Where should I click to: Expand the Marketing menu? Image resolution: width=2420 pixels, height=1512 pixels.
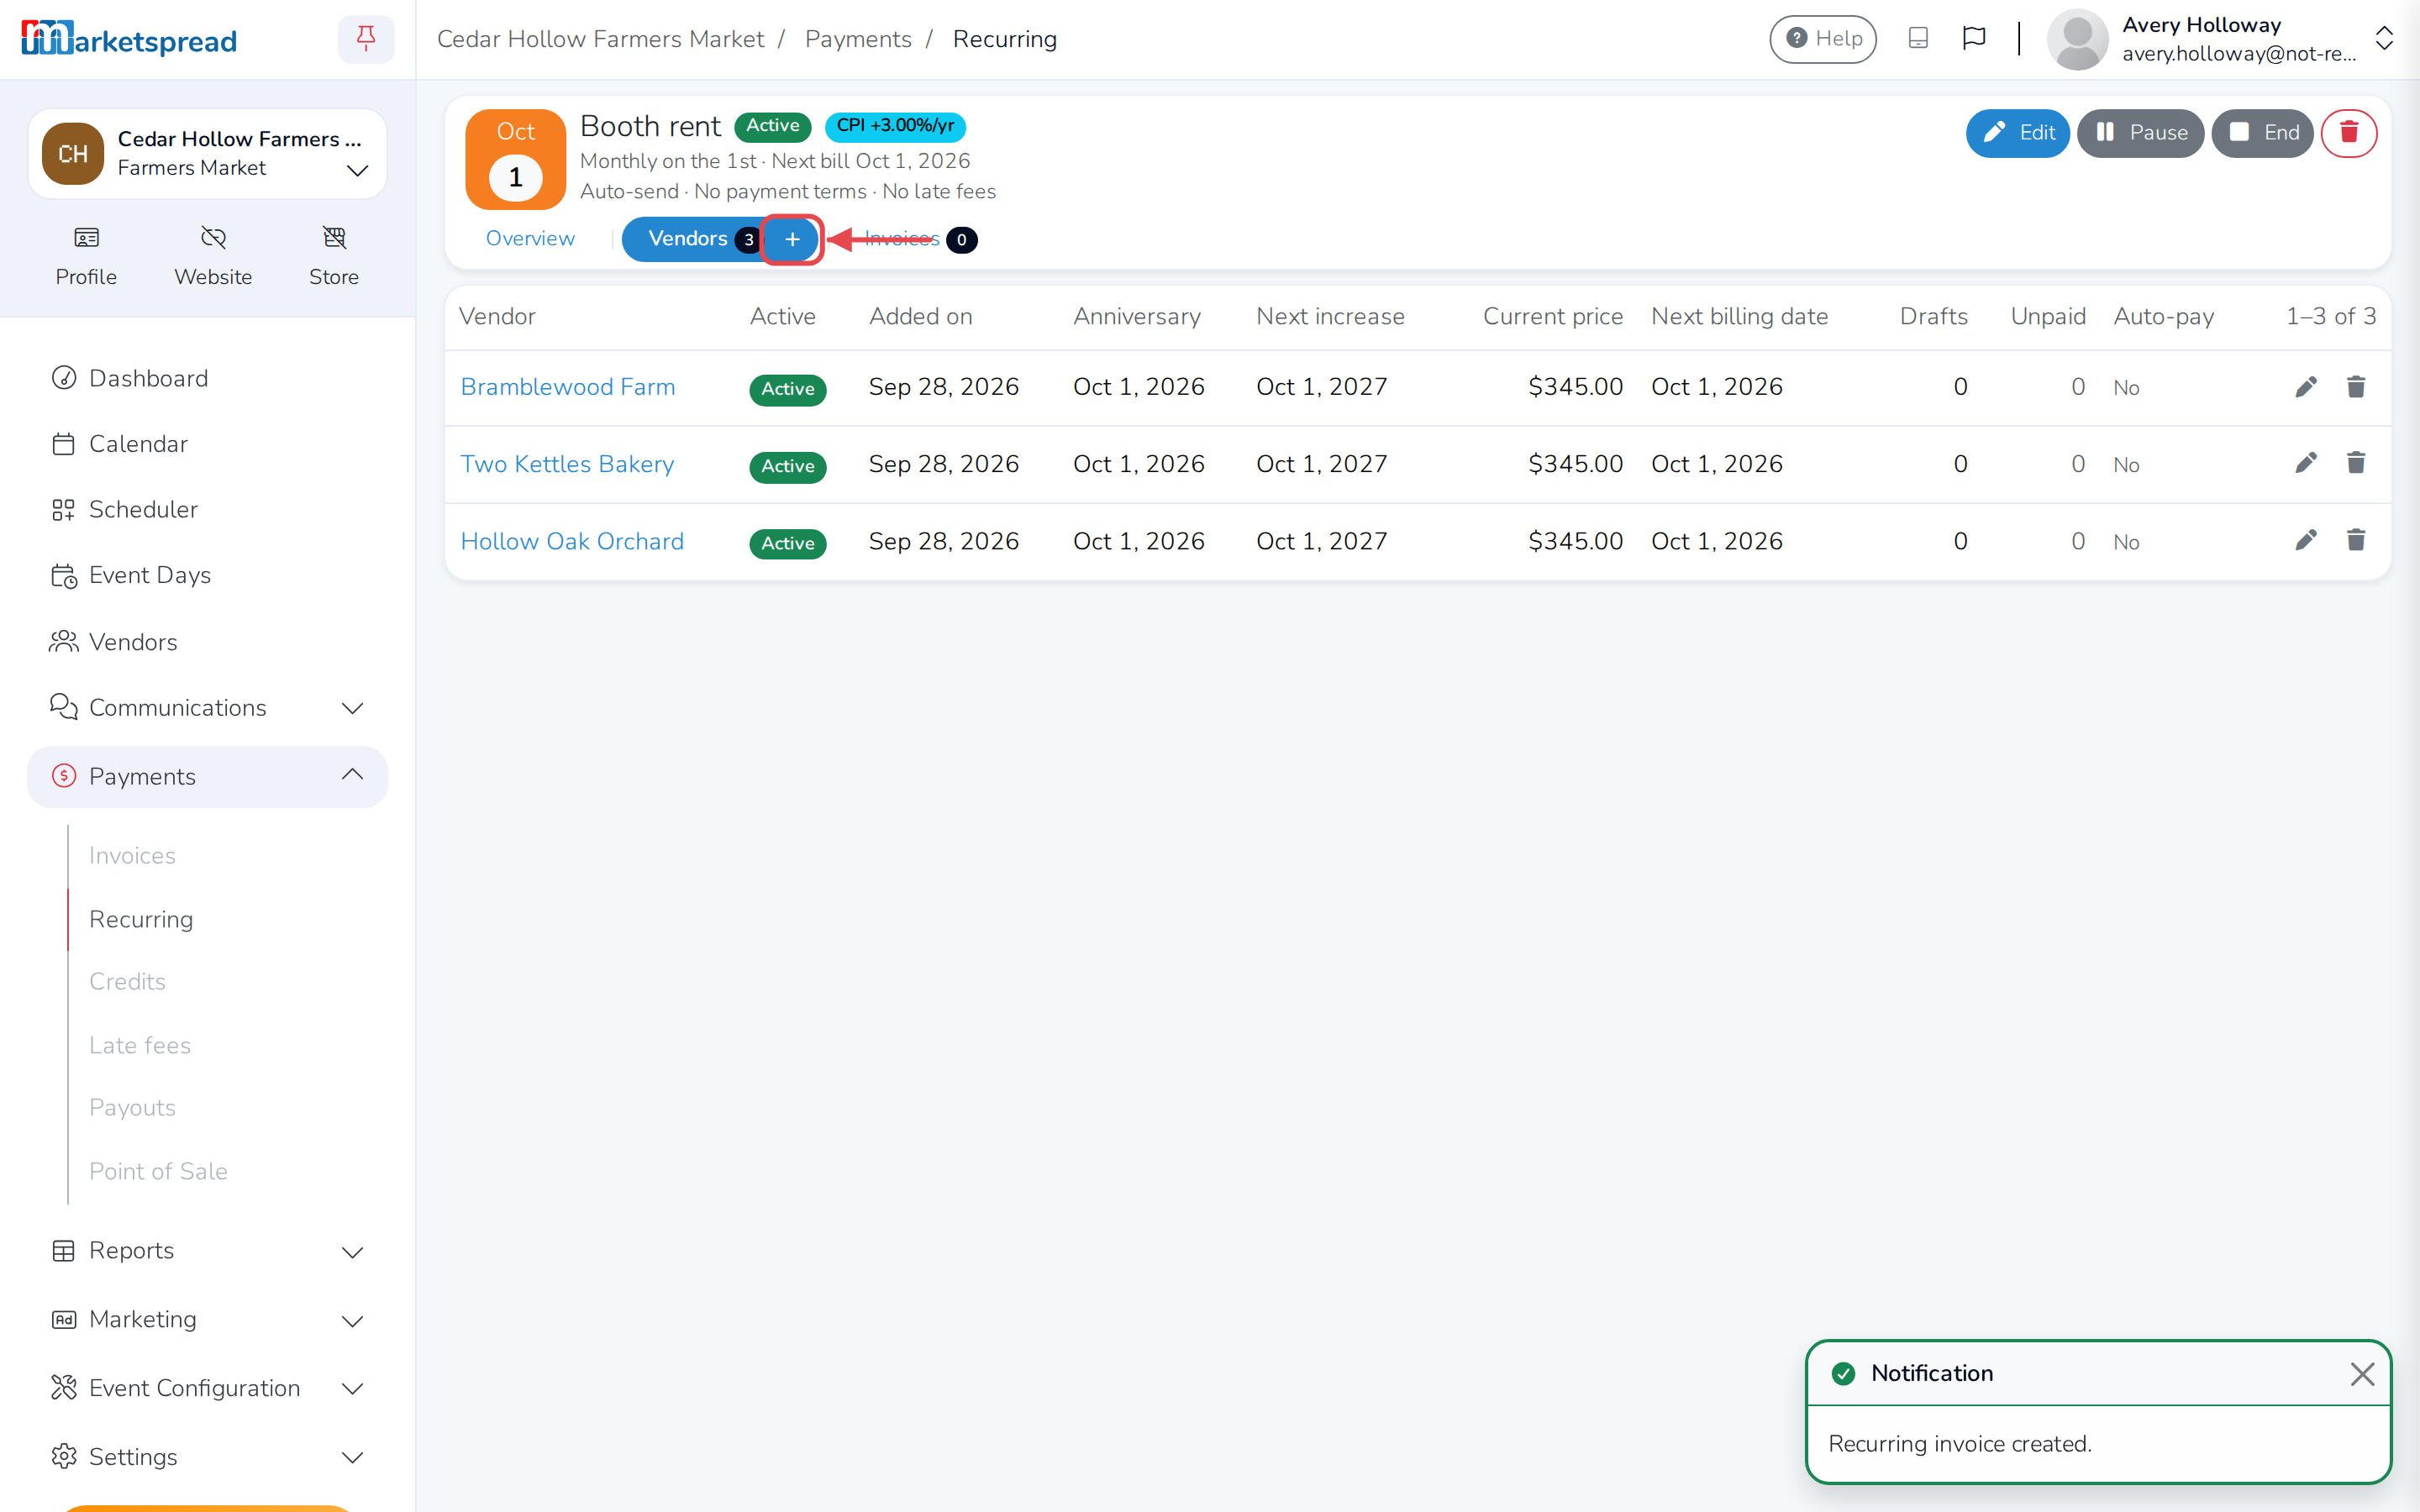(207, 1320)
